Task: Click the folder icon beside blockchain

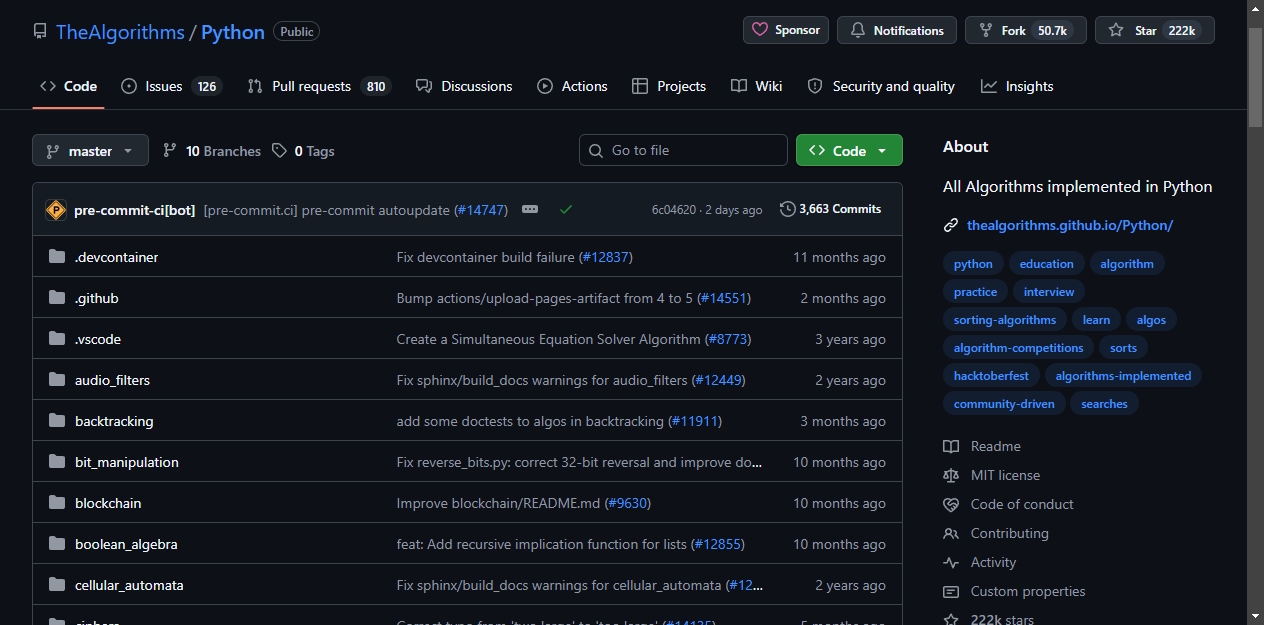Action: (x=57, y=503)
